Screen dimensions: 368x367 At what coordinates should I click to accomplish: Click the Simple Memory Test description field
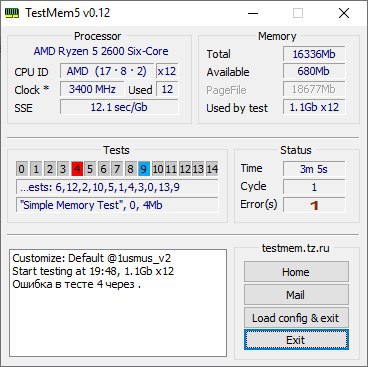pyautogui.click(x=117, y=205)
